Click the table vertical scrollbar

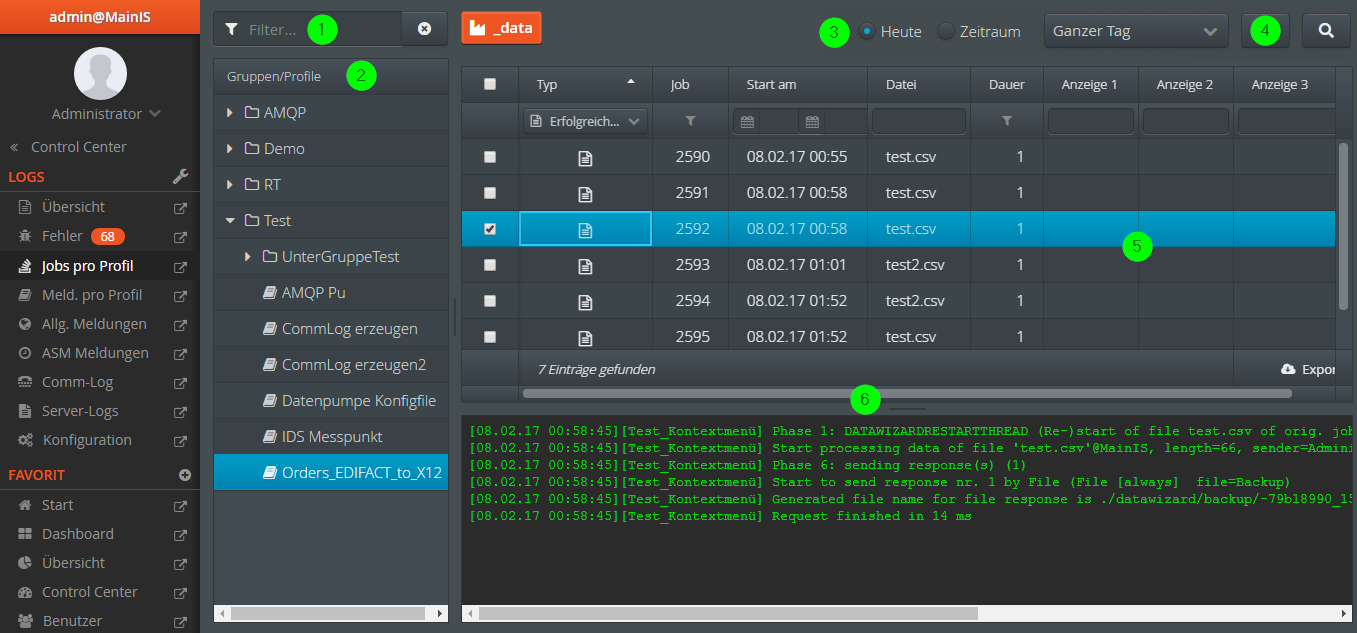[1344, 225]
